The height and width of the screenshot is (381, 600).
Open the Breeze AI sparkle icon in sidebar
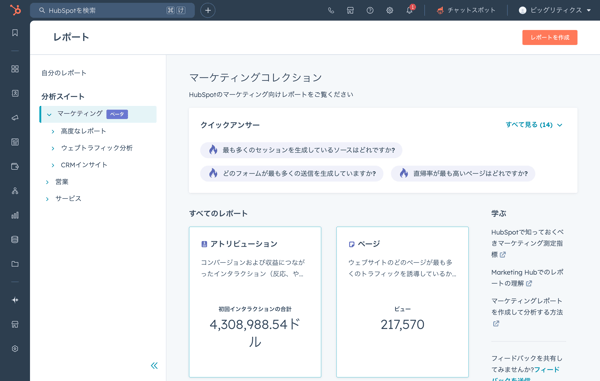click(15, 300)
